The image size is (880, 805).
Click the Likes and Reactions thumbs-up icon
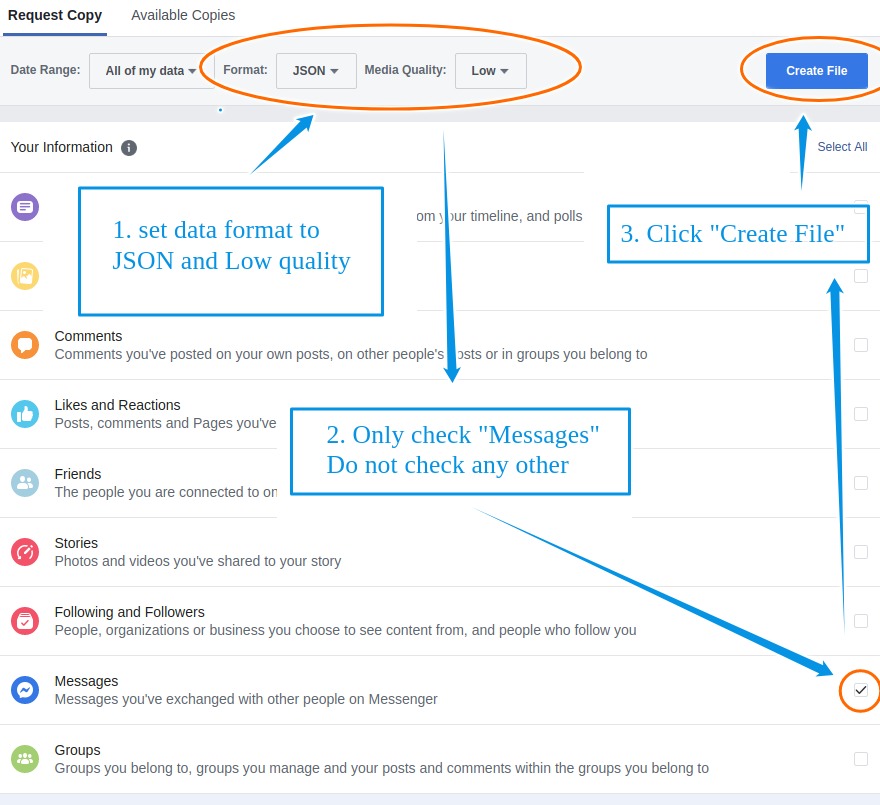(24, 414)
